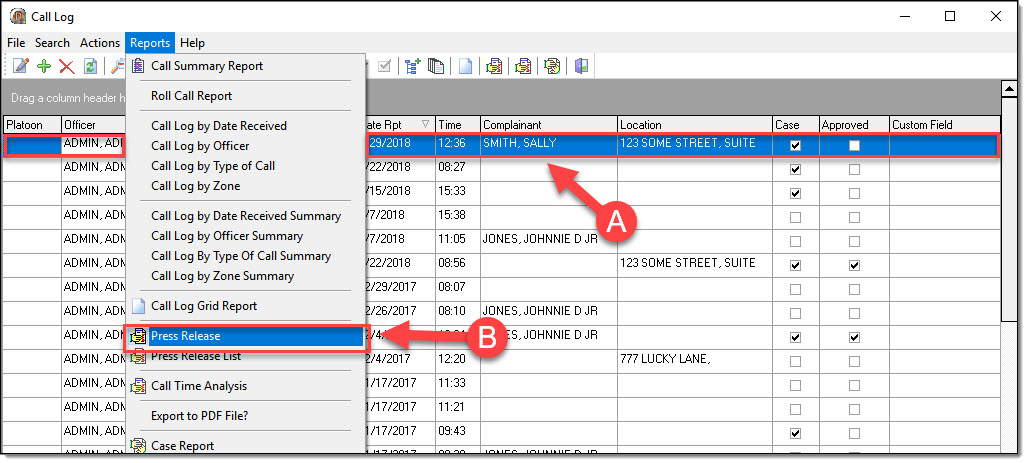Click the red X delete icon
The width and height of the screenshot is (1027, 463).
pyautogui.click(x=67, y=66)
